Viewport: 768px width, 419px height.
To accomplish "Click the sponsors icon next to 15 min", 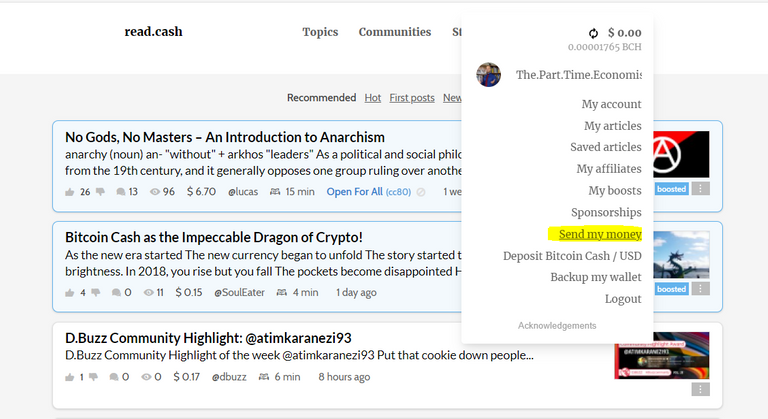I will pyautogui.click(x=275, y=192).
